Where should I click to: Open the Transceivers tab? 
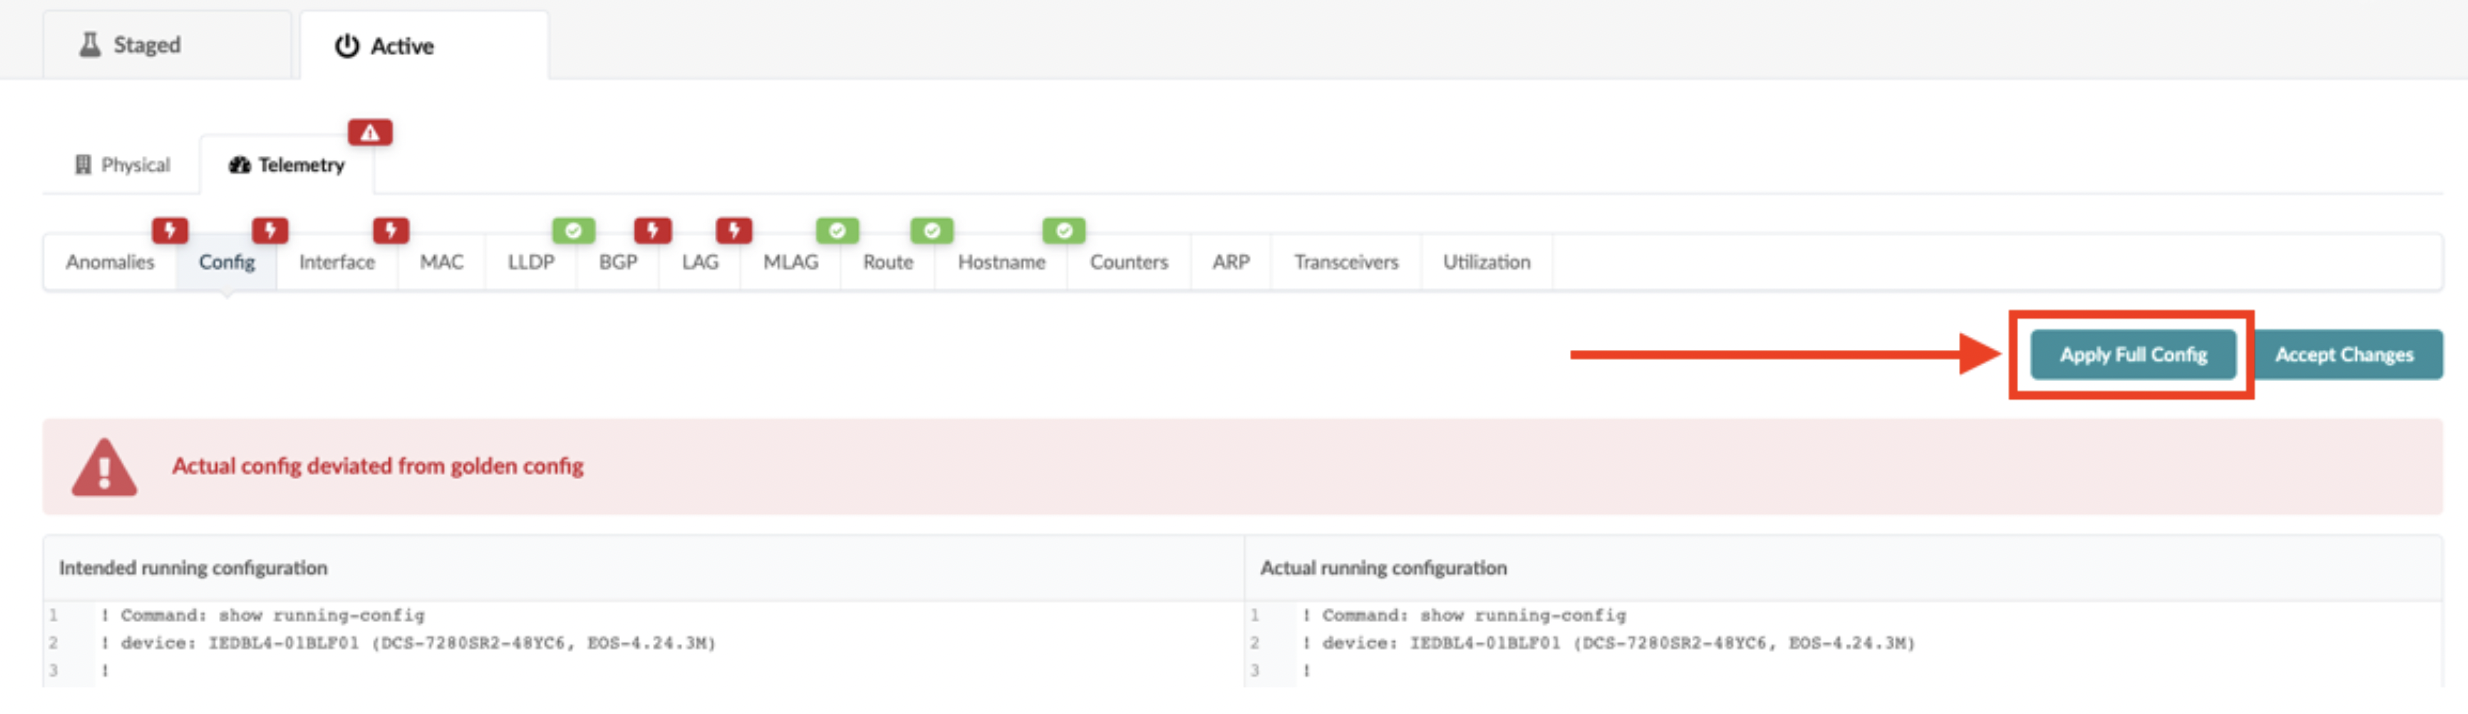click(1346, 262)
